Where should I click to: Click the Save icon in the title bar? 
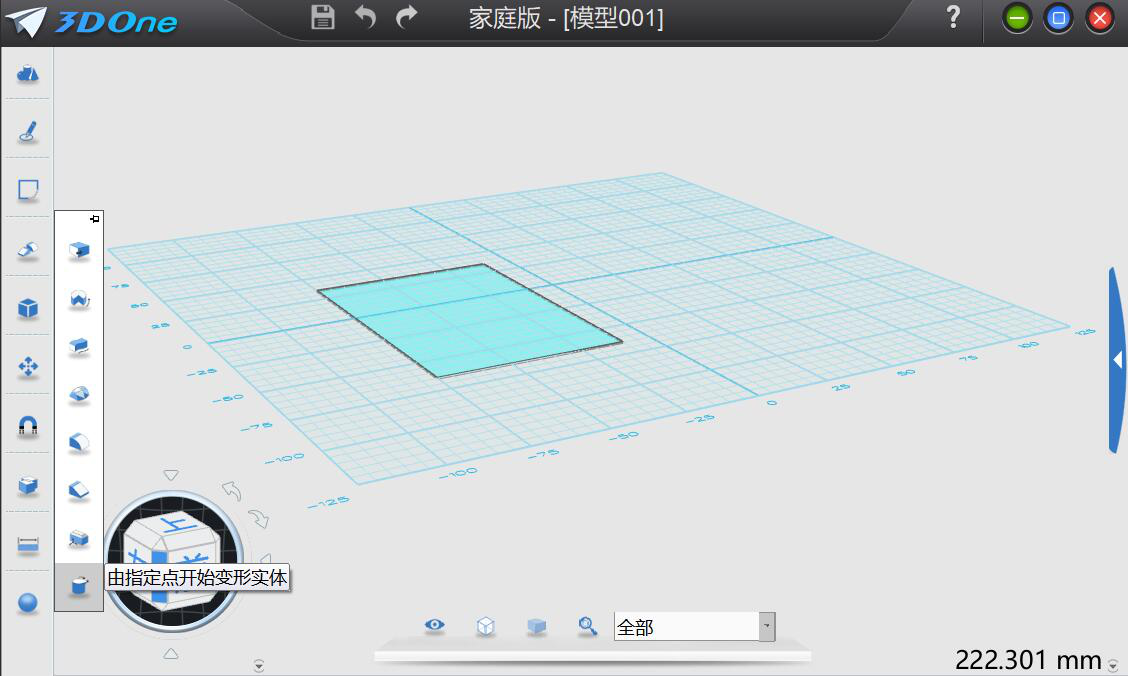[322, 17]
